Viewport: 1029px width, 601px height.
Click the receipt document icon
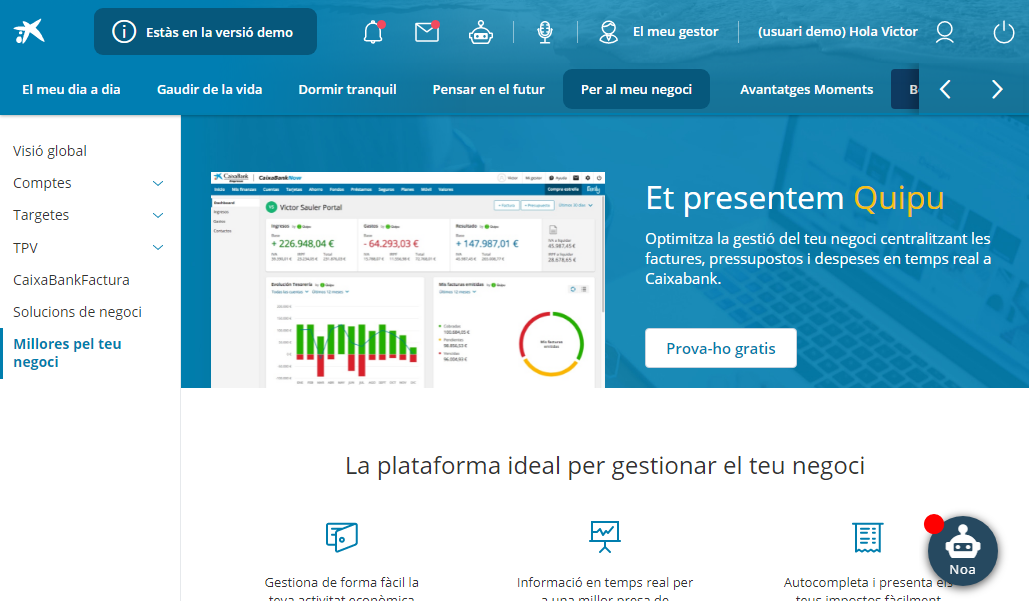(868, 537)
